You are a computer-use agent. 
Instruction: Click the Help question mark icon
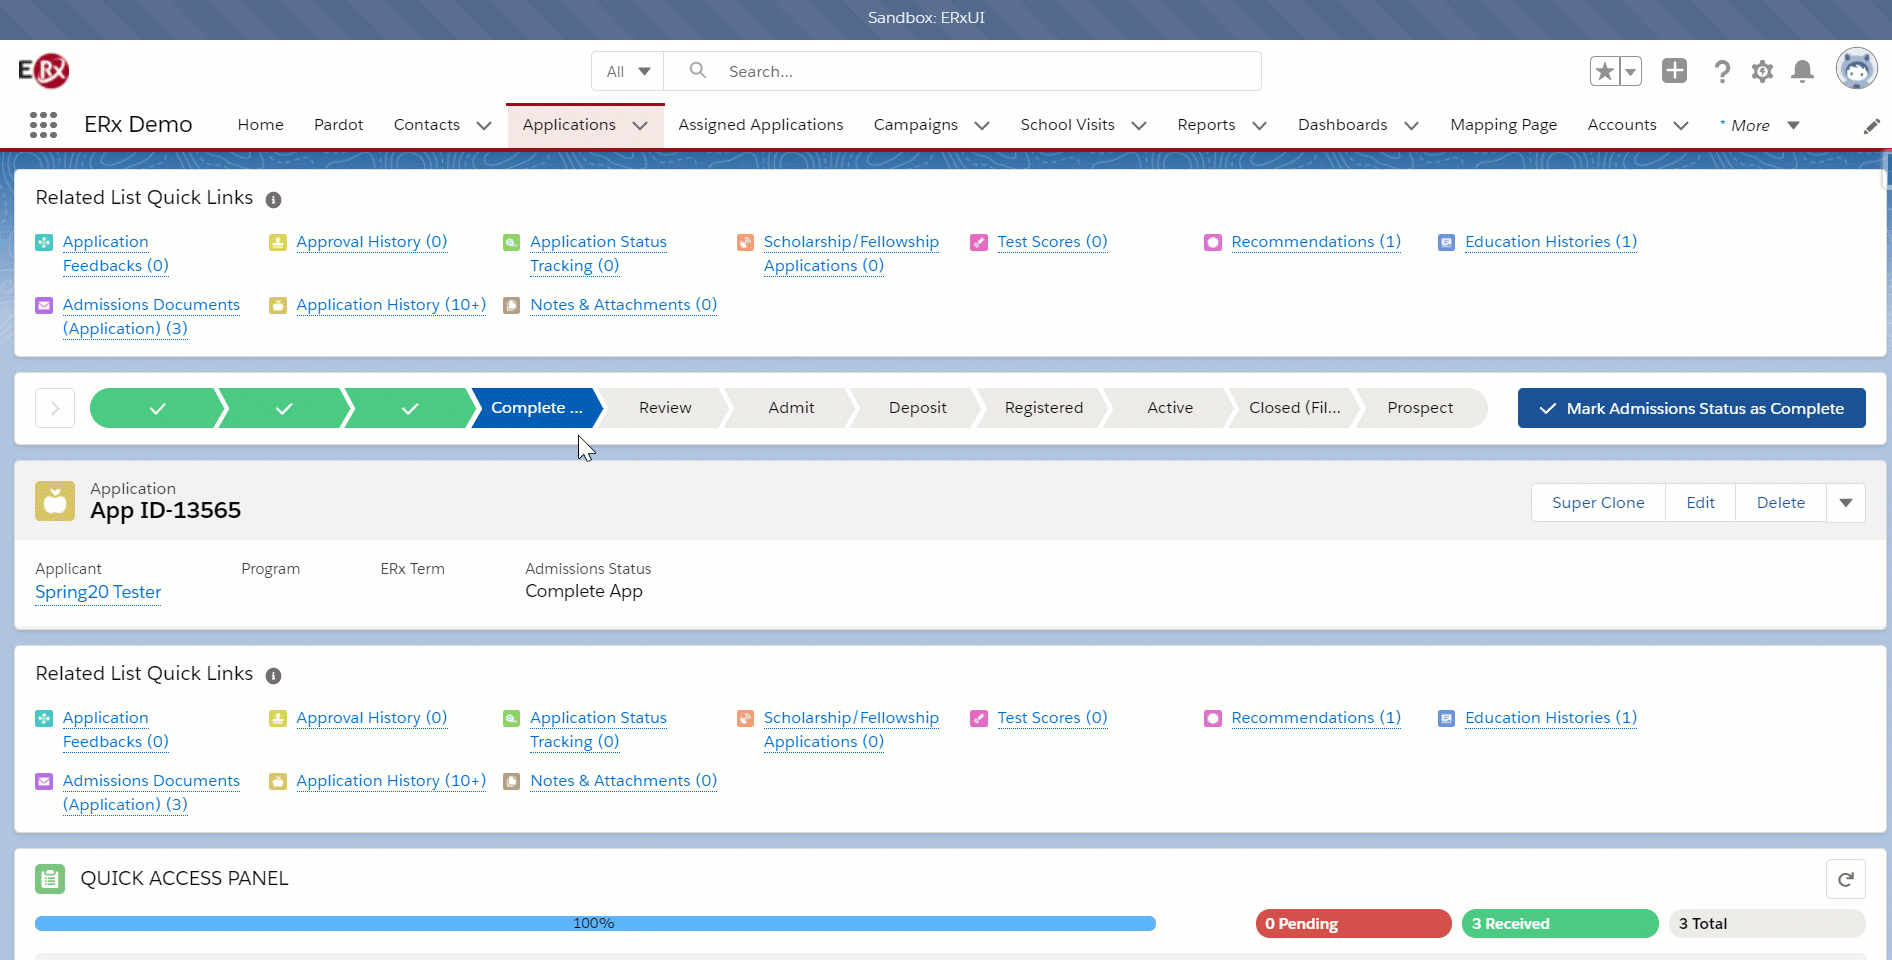click(x=1721, y=71)
